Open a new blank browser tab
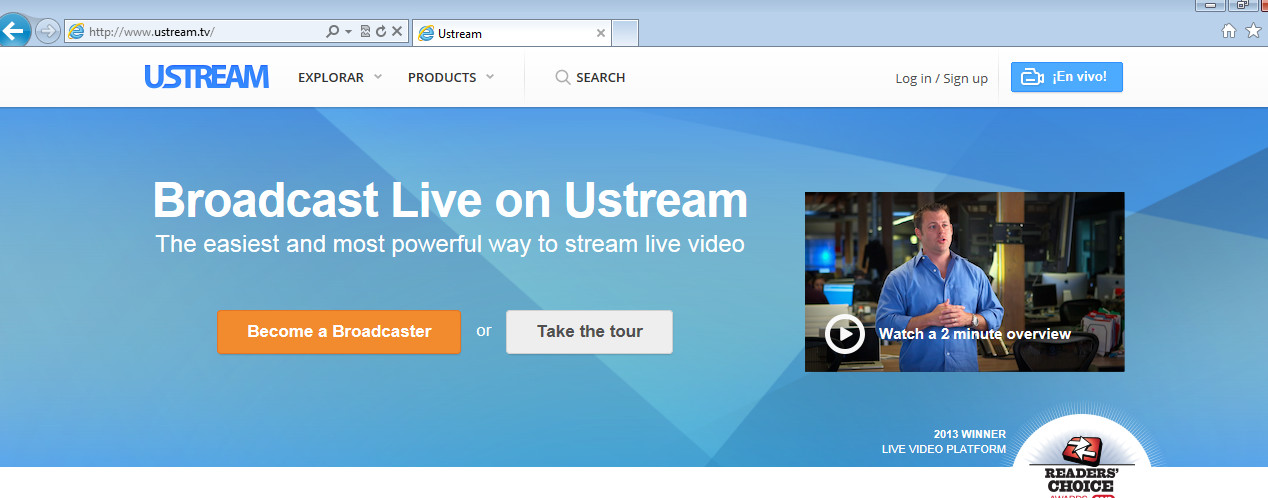The width and height of the screenshot is (1268, 498). click(x=625, y=33)
